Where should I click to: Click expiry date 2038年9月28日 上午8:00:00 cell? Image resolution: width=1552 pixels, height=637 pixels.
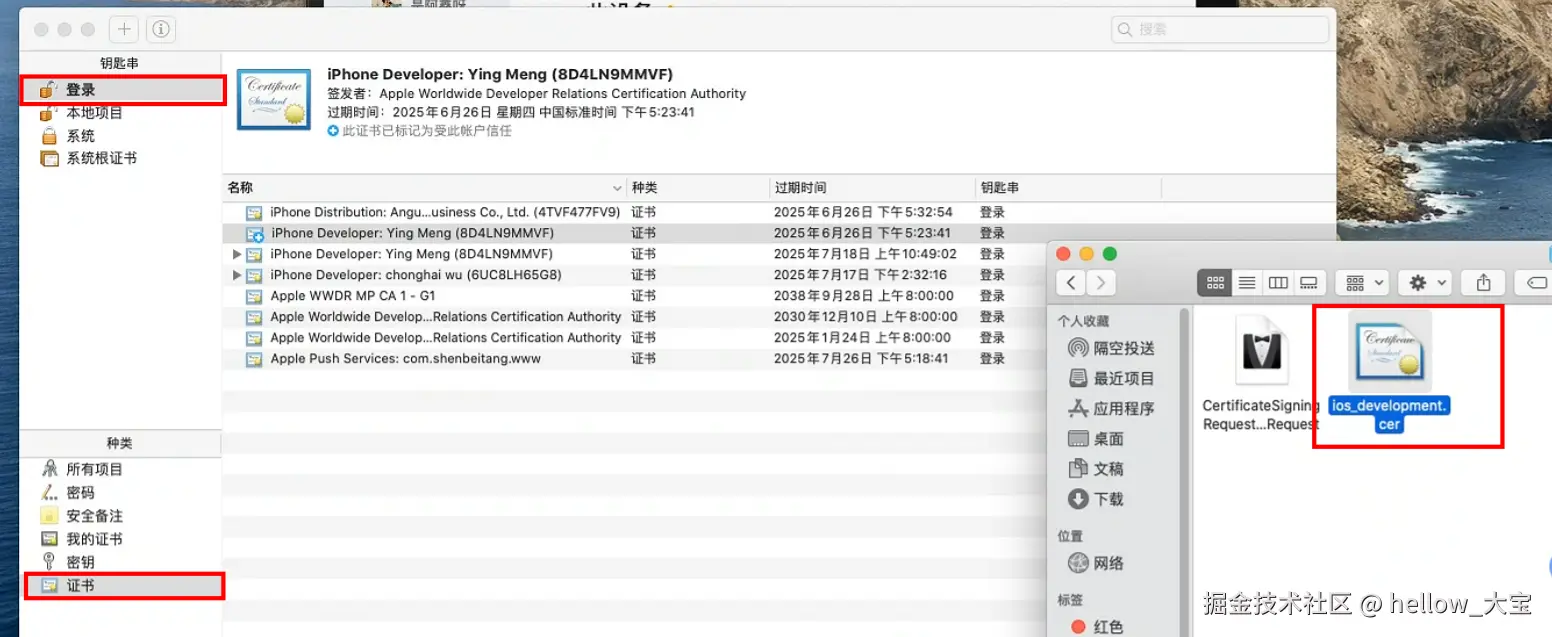(x=863, y=296)
